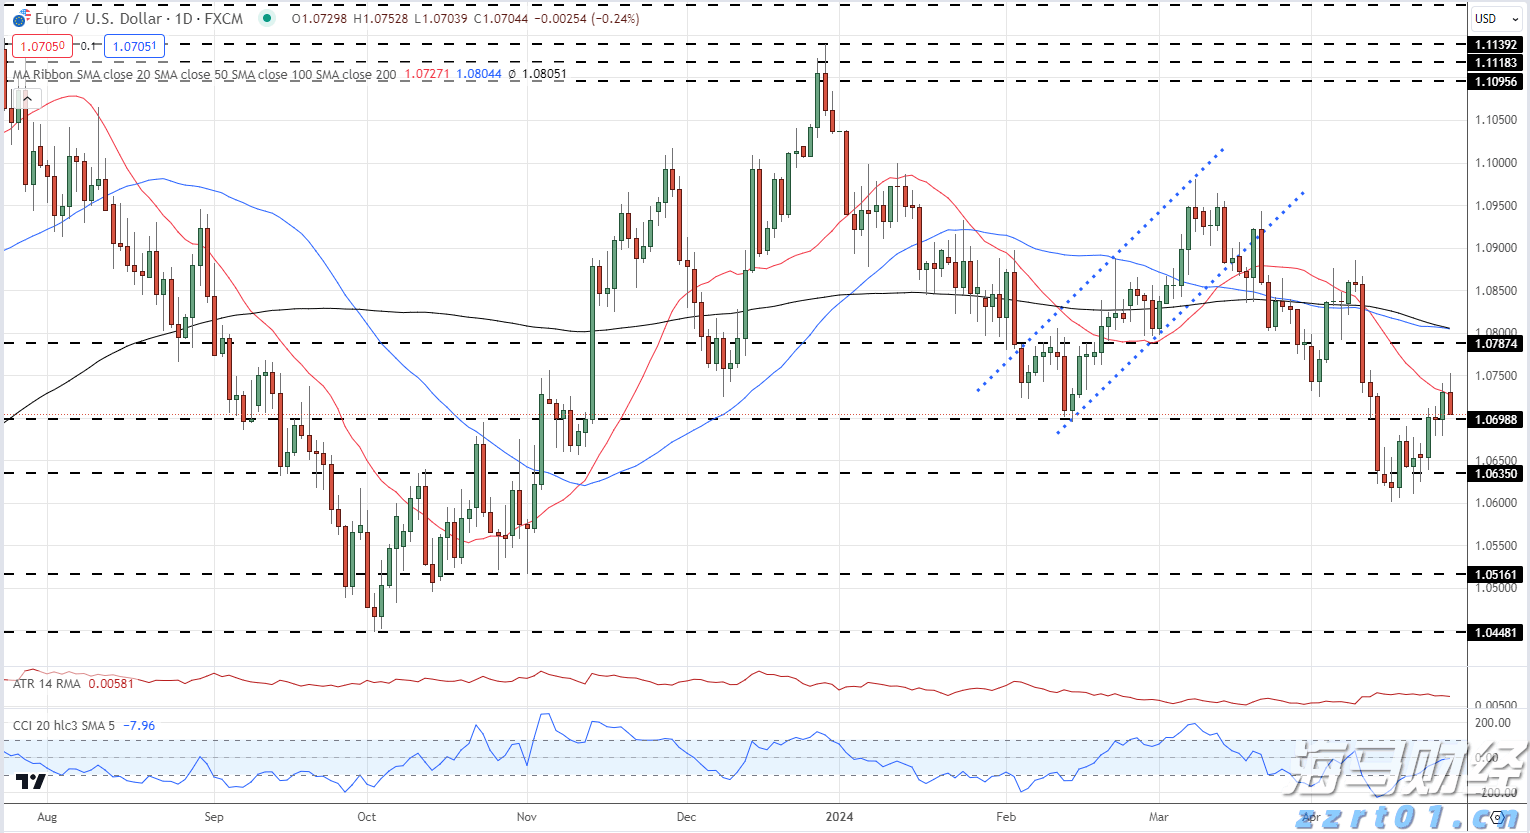Screen dimensions: 1530x833
Task: Click the 1.04481 price level label
Action: 1496,633
